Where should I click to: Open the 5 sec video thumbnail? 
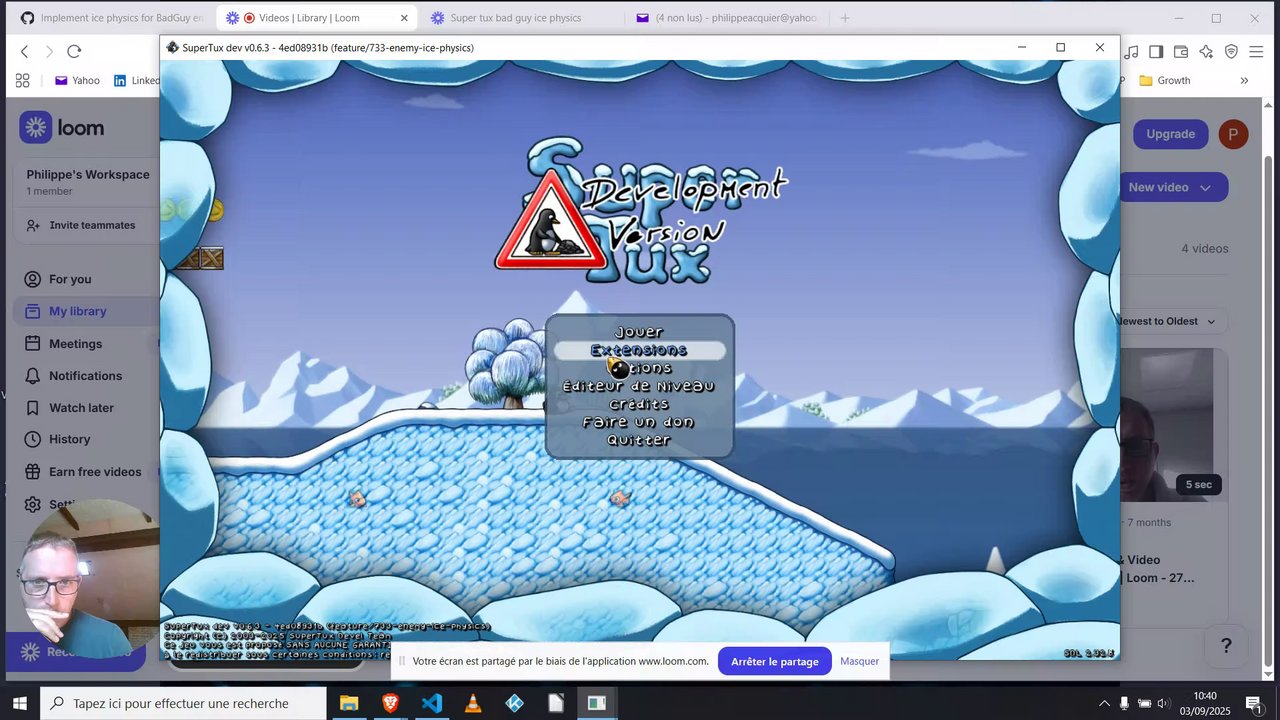[x=1172, y=425]
